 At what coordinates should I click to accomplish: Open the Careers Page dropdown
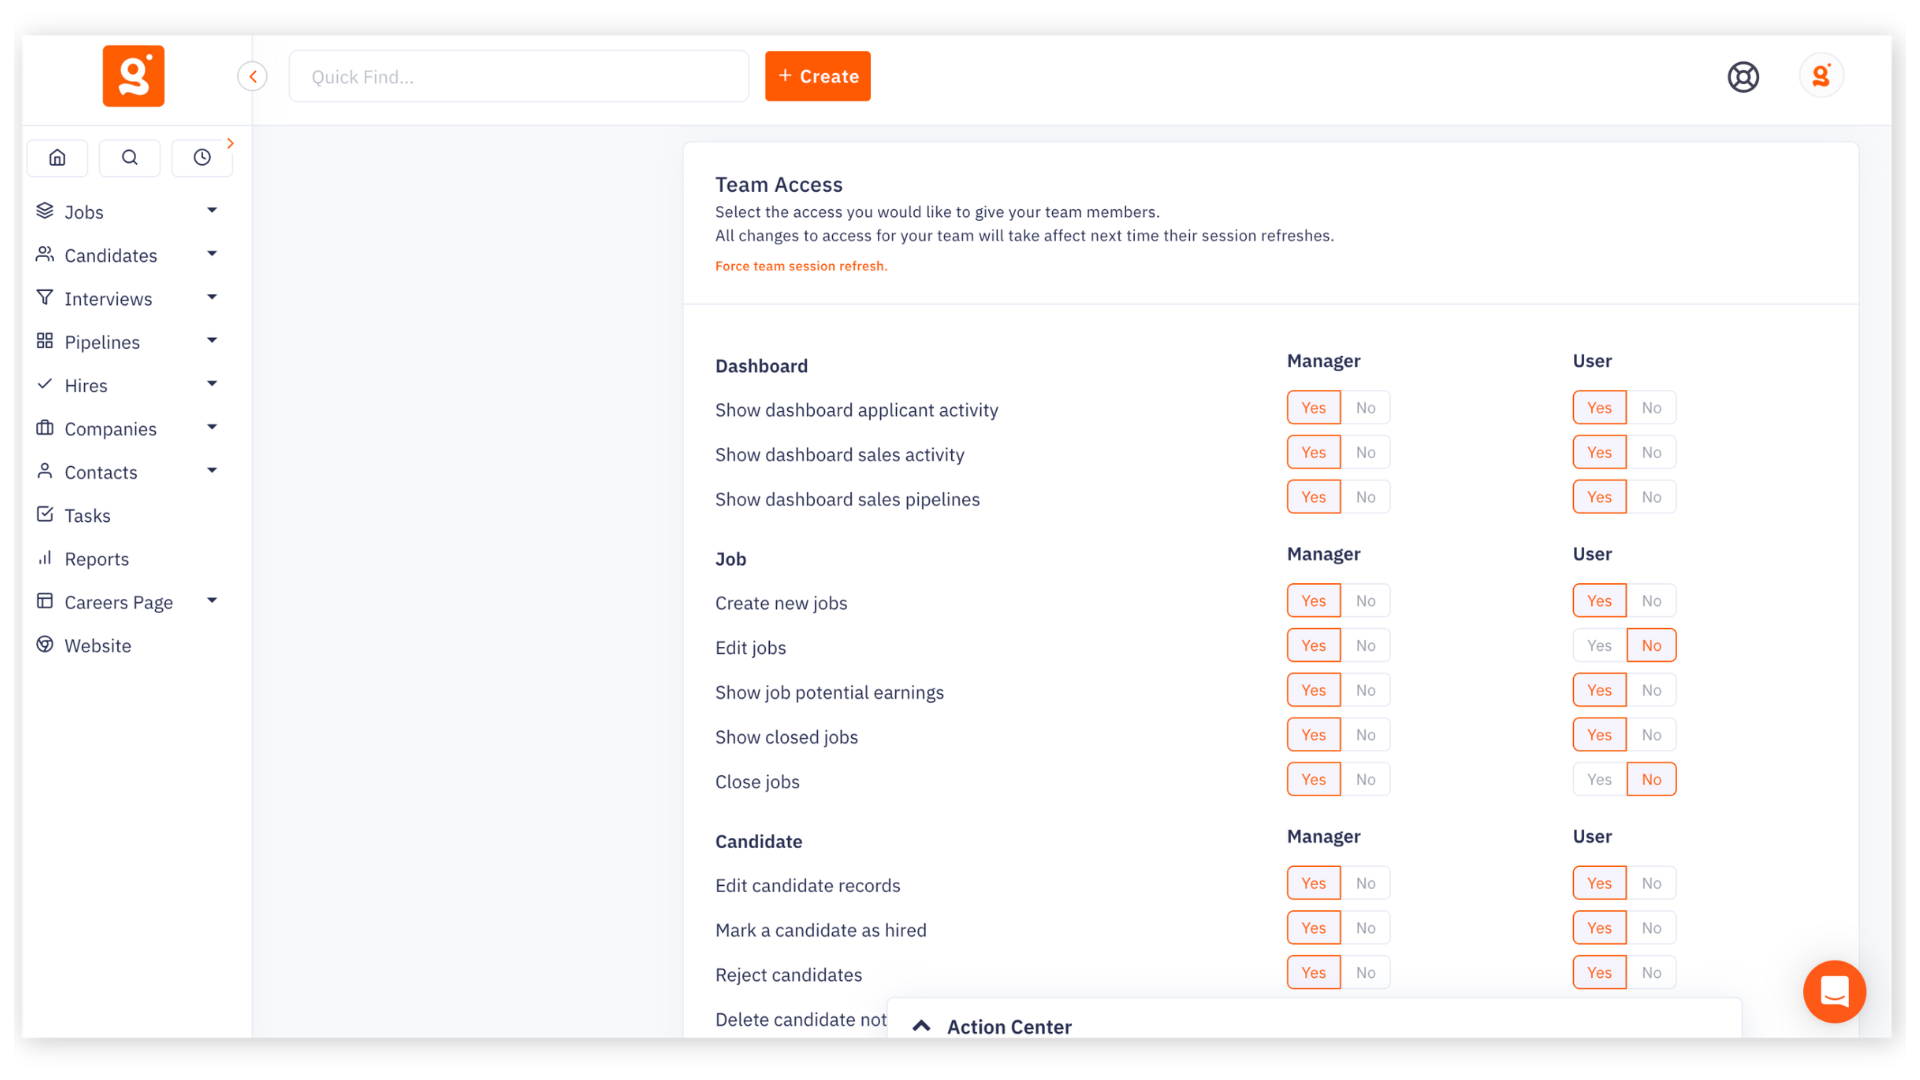coord(211,600)
